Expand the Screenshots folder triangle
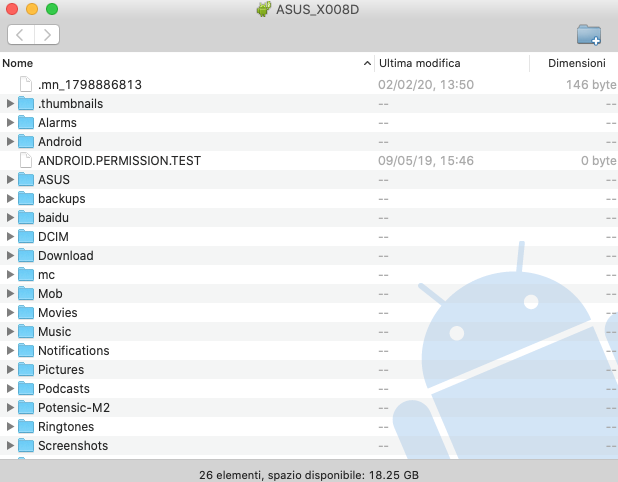618x482 pixels. click(10, 445)
